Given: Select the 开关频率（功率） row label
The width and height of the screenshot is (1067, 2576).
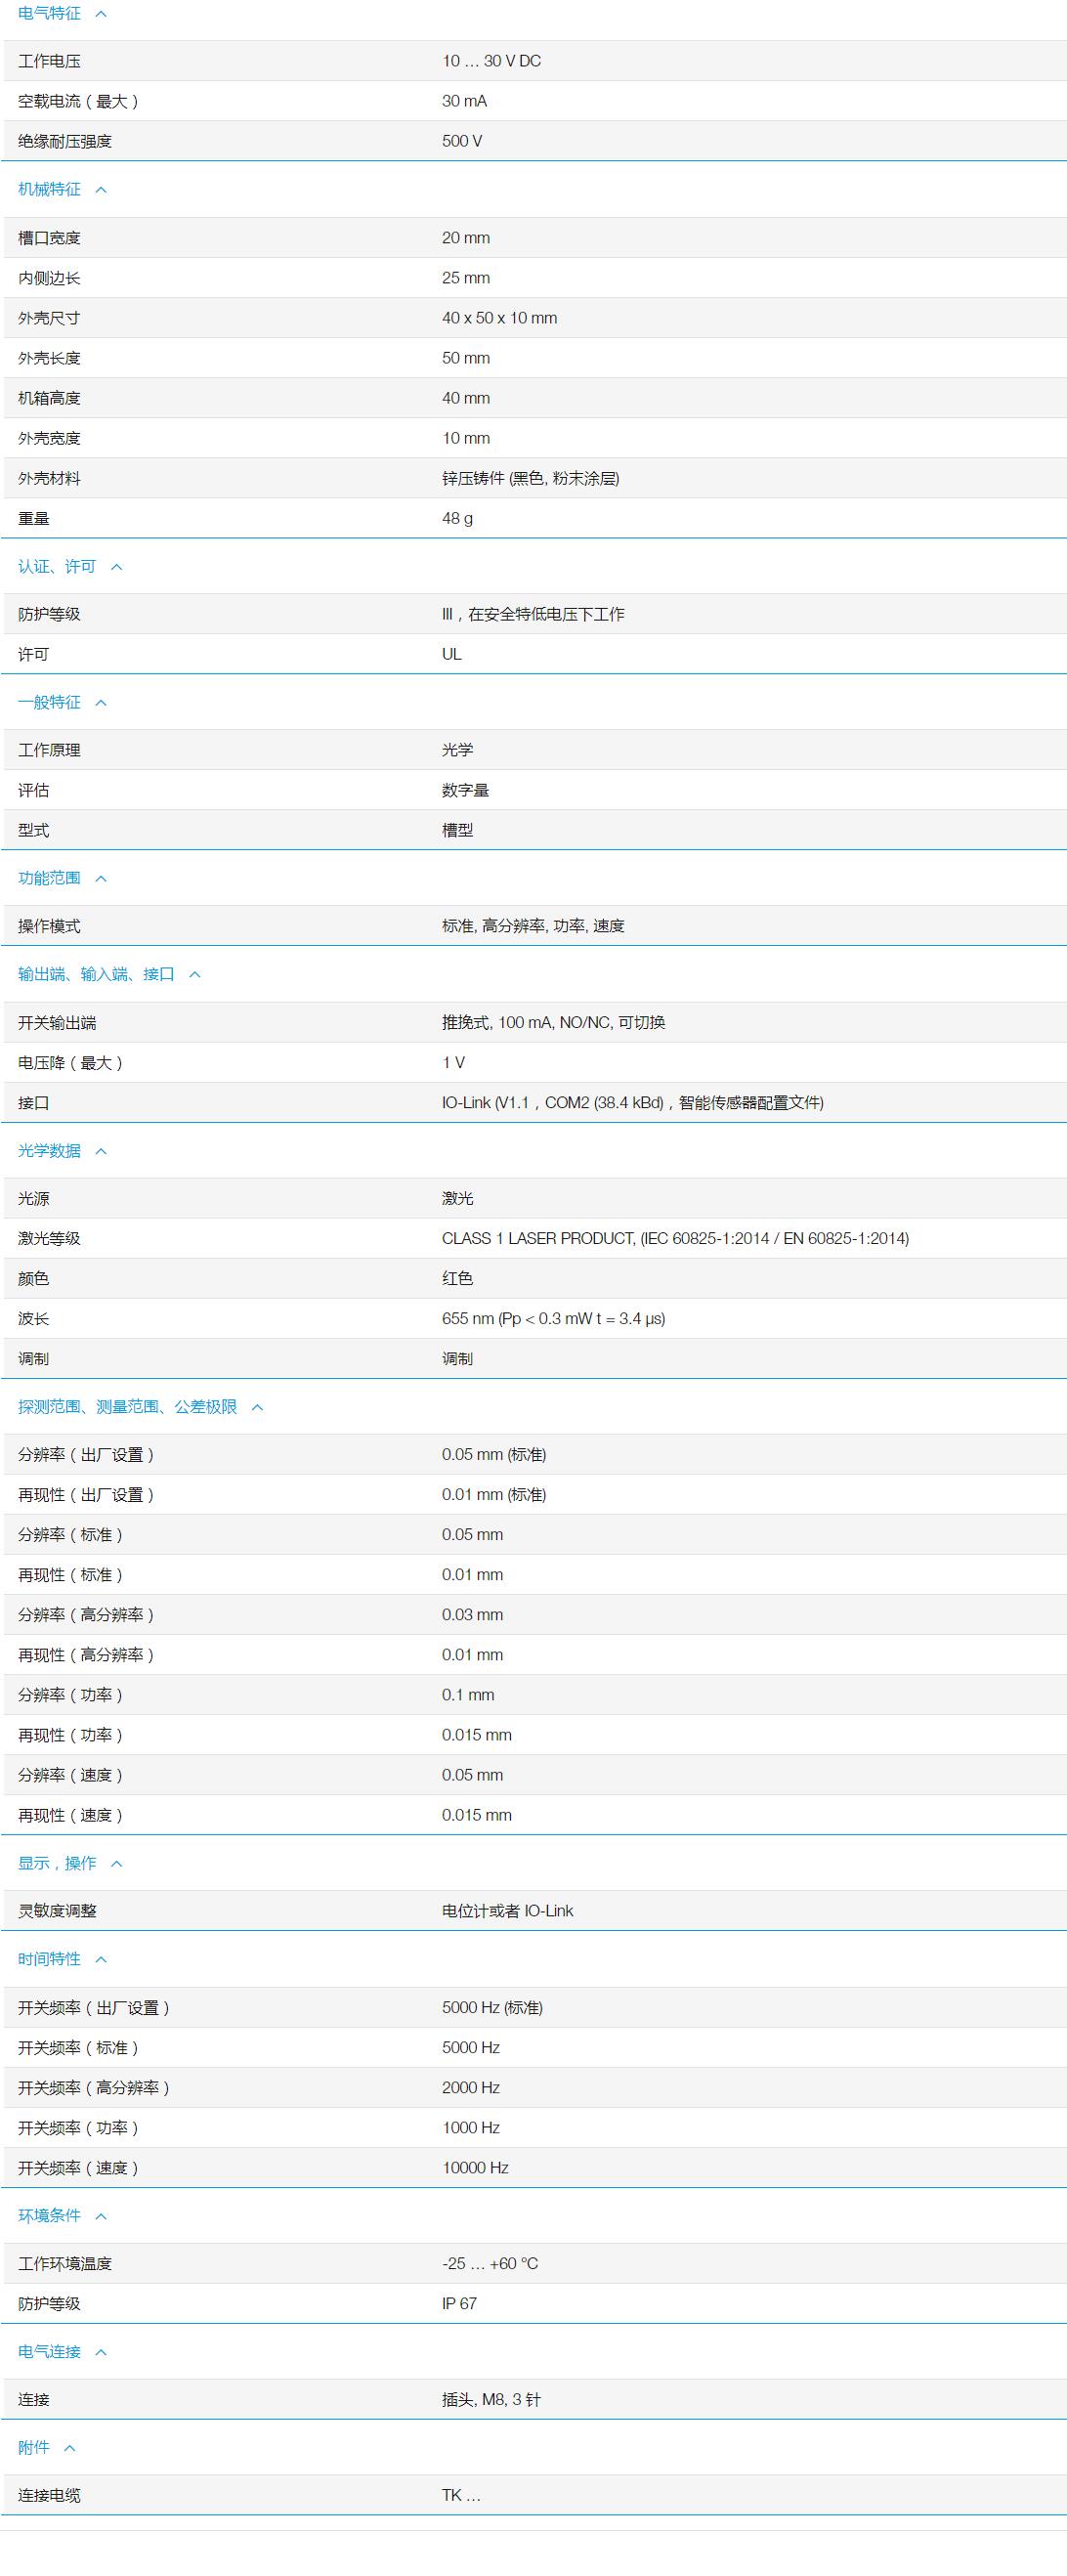Looking at the screenshot, I should pos(78,2127).
